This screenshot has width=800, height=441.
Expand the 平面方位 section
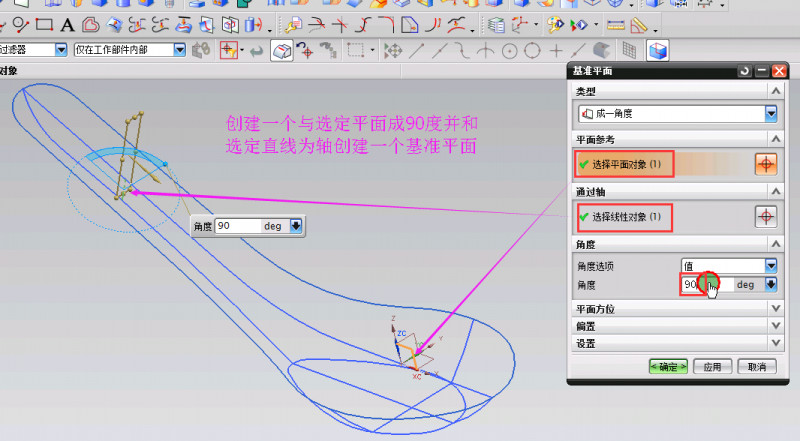[776, 308]
